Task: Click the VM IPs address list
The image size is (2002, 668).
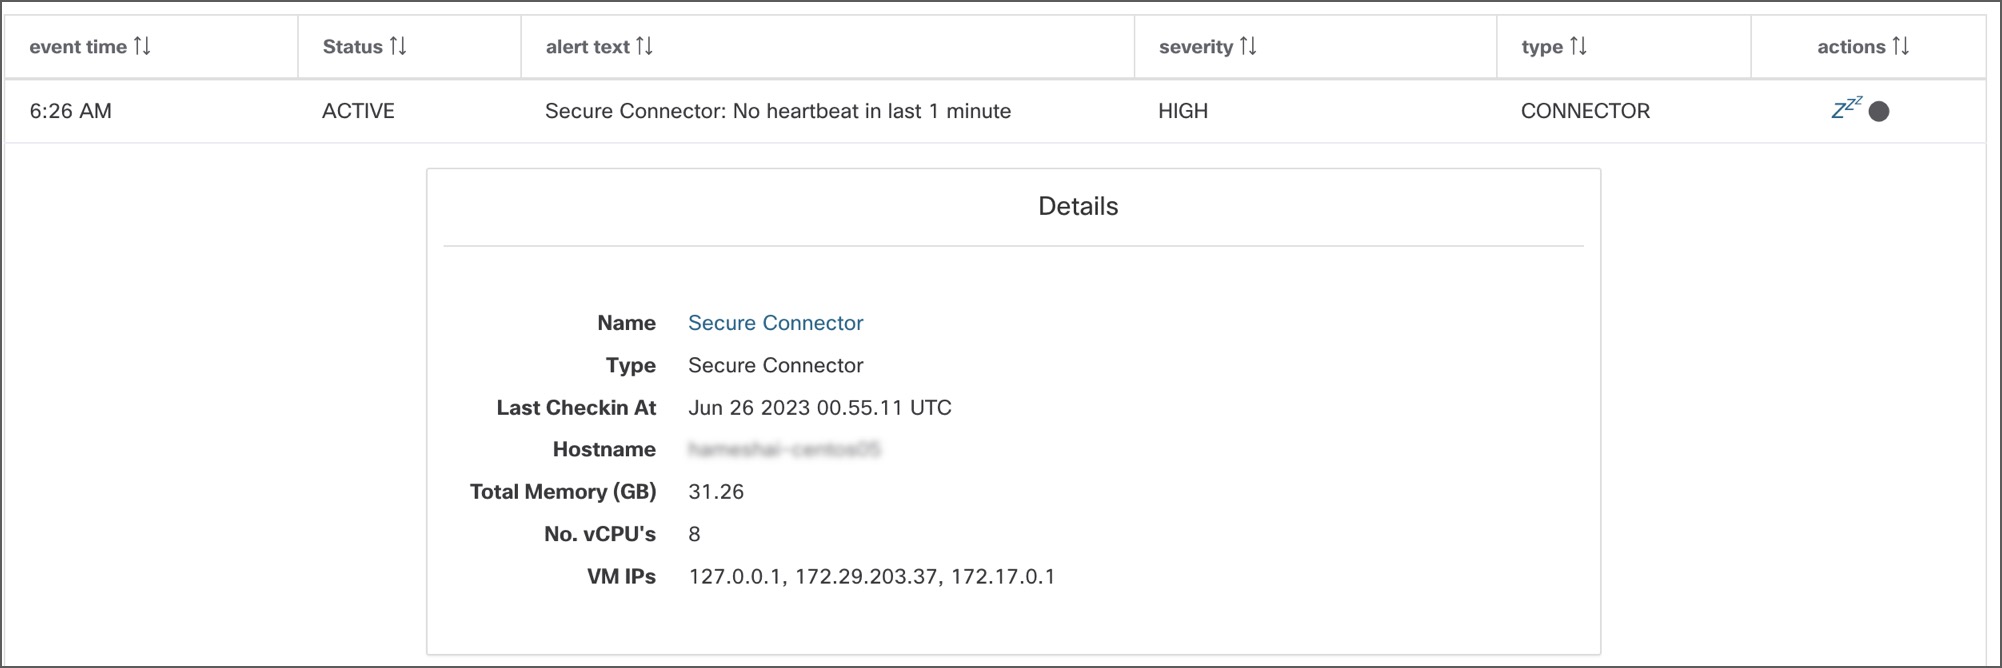Action: click(871, 577)
